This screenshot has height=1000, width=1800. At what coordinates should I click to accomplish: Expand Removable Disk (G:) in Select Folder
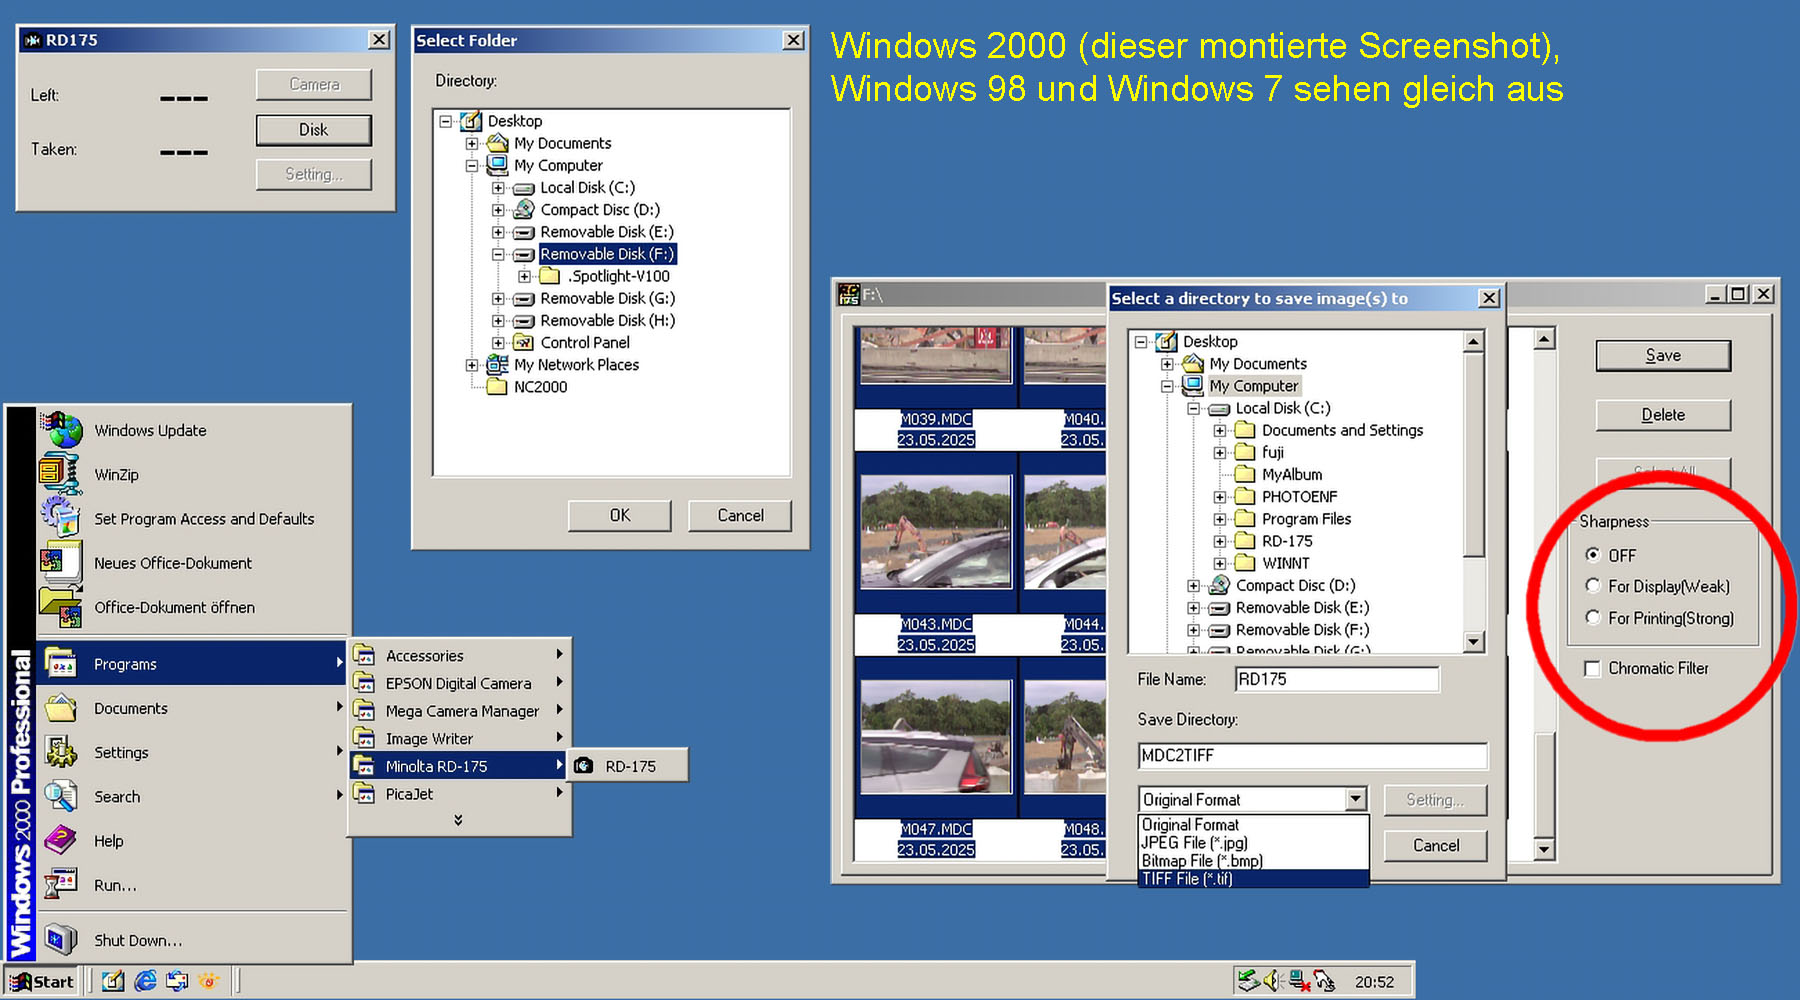[x=498, y=299]
